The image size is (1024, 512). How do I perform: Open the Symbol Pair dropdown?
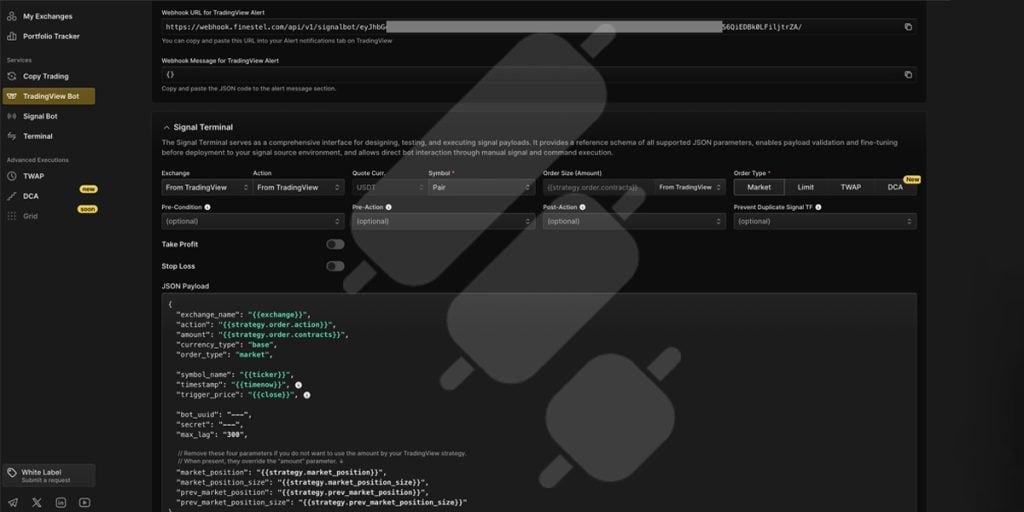tap(481, 187)
